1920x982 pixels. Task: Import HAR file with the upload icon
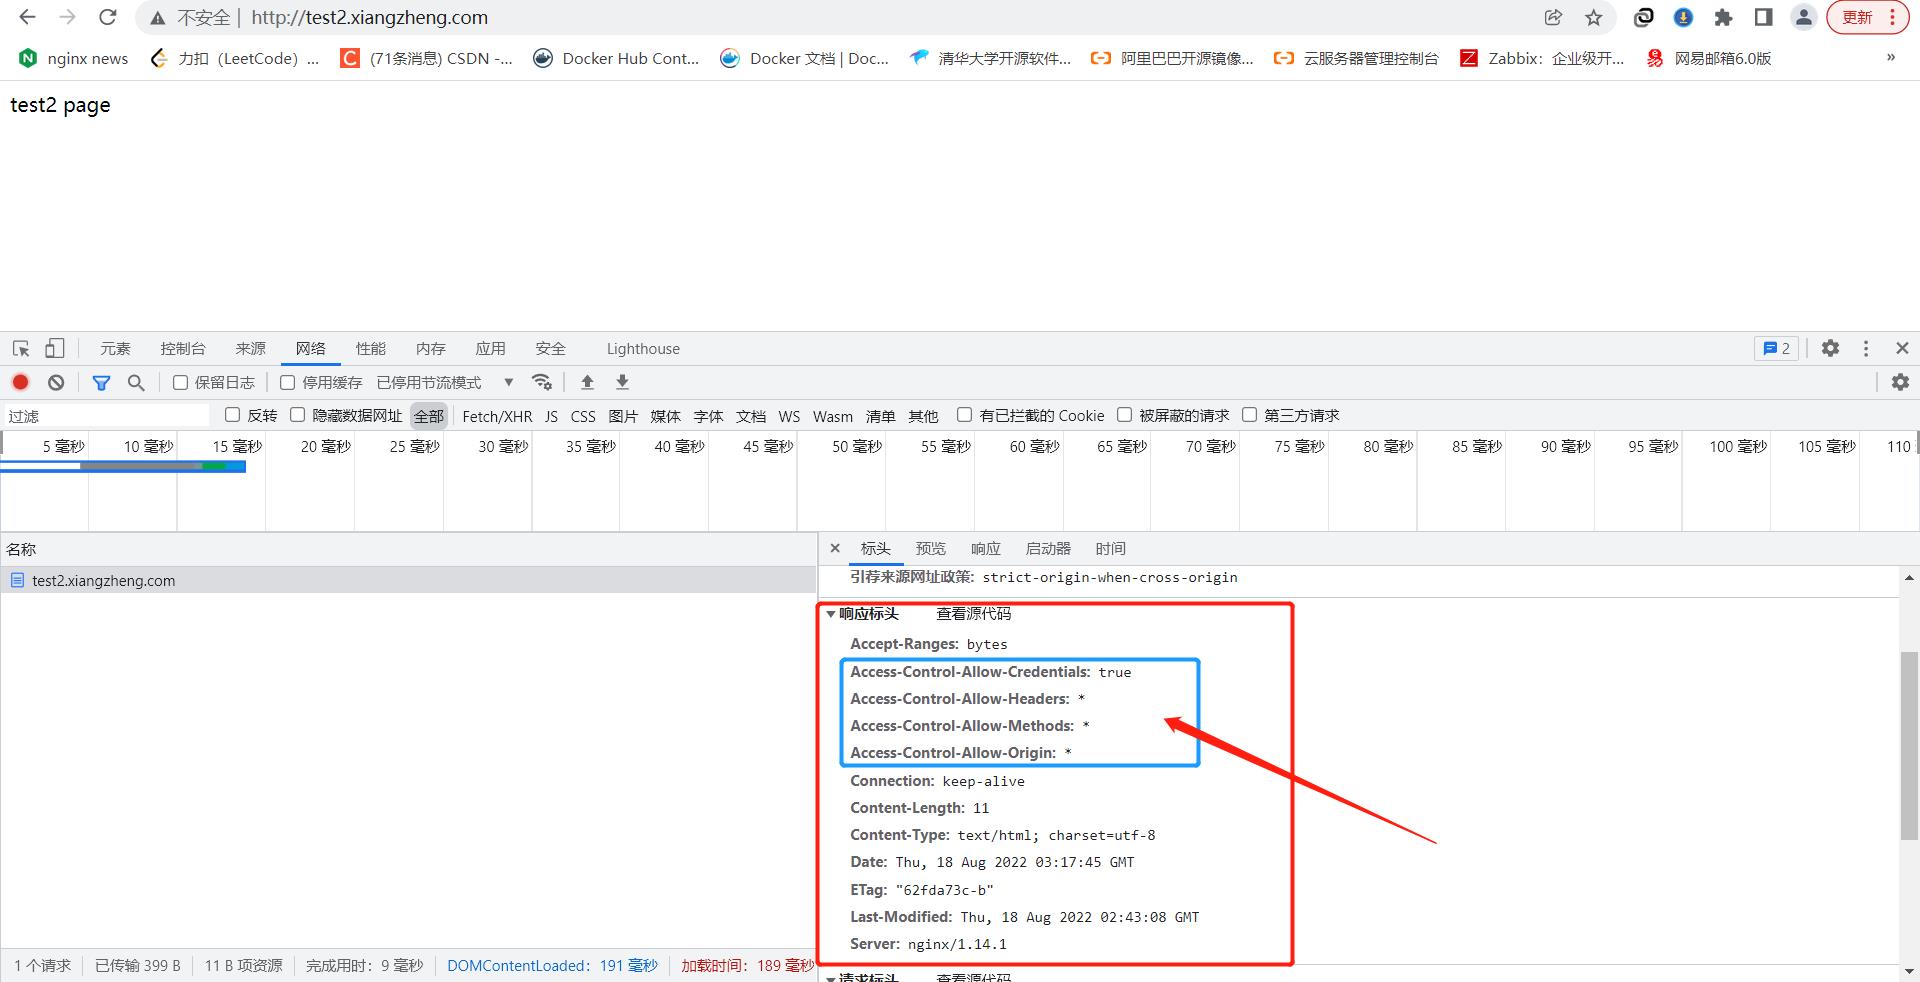point(587,382)
